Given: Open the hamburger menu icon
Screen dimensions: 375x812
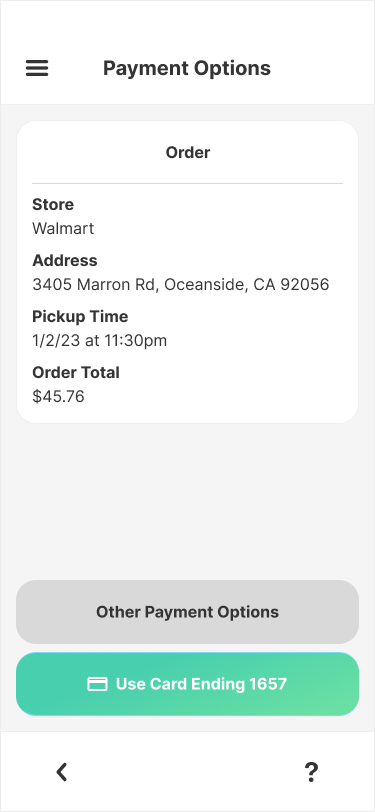Looking at the screenshot, I should click(x=37, y=68).
